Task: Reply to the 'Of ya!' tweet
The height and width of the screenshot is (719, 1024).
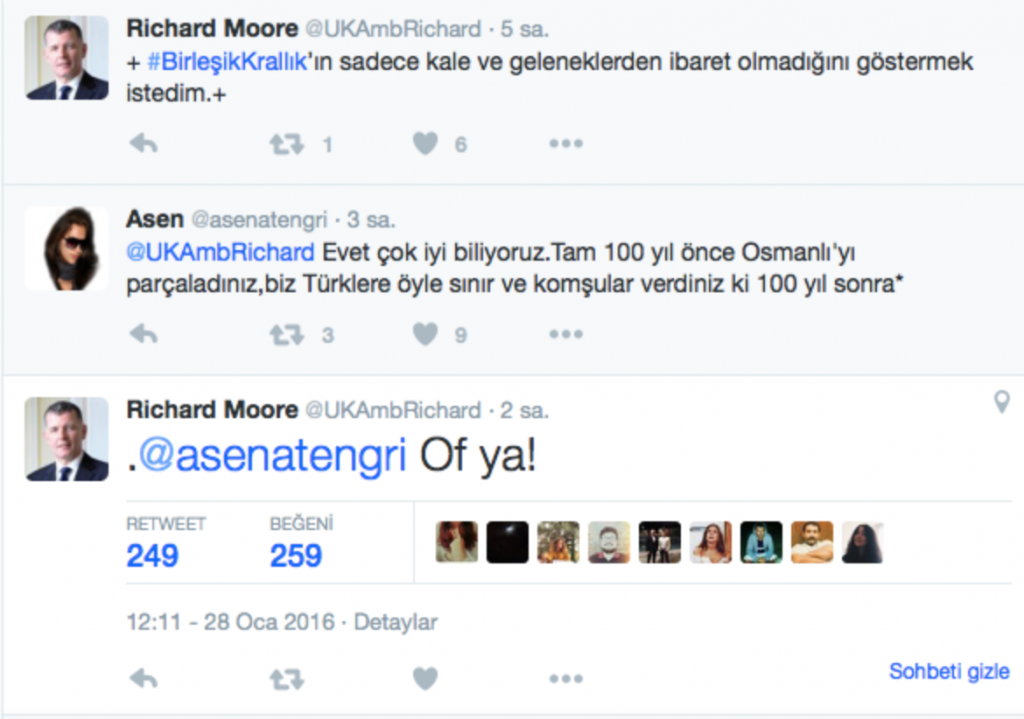Action: click(144, 679)
